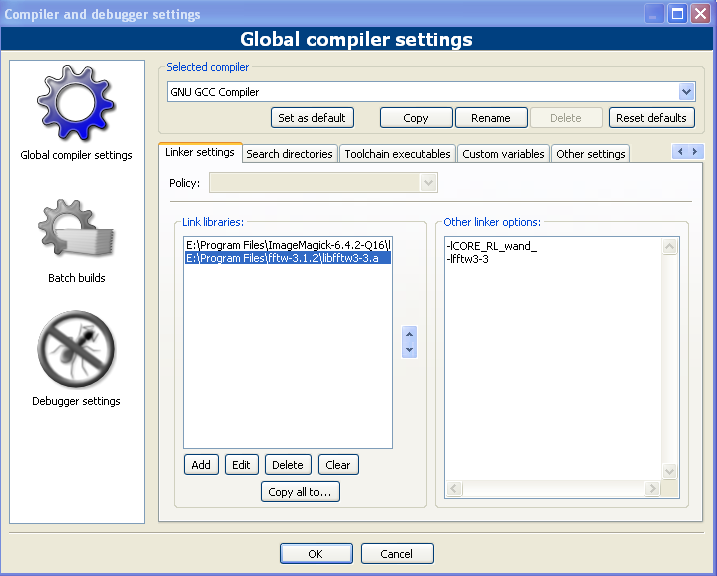Expand the Selected compiler dropdown
This screenshot has width=717, height=576.
tap(686, 92)
